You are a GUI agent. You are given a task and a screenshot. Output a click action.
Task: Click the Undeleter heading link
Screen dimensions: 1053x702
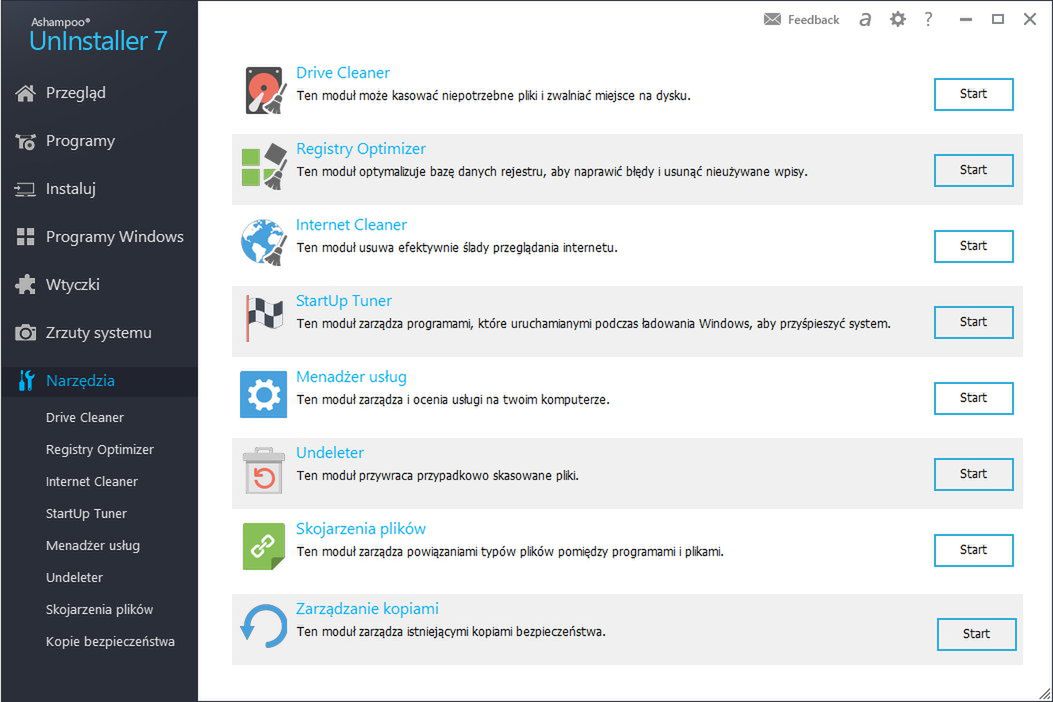[x=330, y=452]
